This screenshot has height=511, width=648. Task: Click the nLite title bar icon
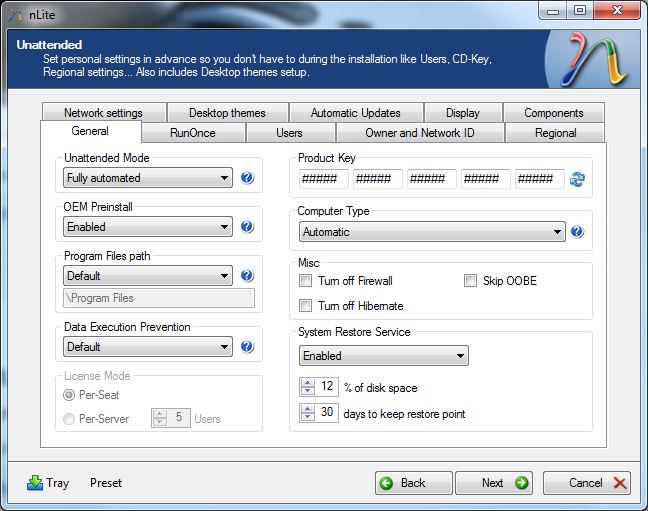click(x=17, y=15)
